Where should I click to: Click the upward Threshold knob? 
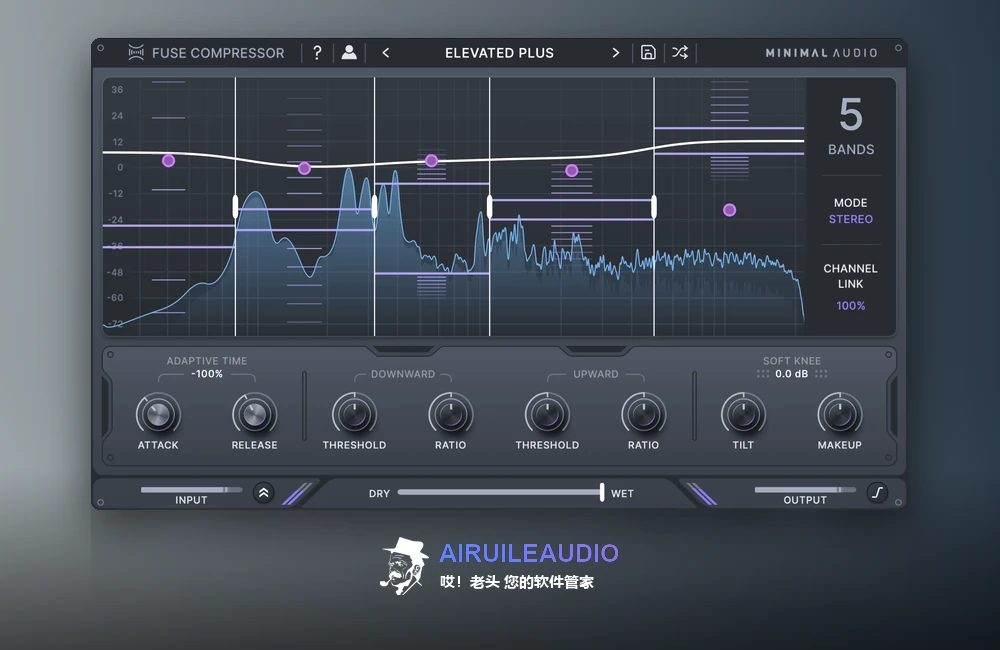coord(547,415)
